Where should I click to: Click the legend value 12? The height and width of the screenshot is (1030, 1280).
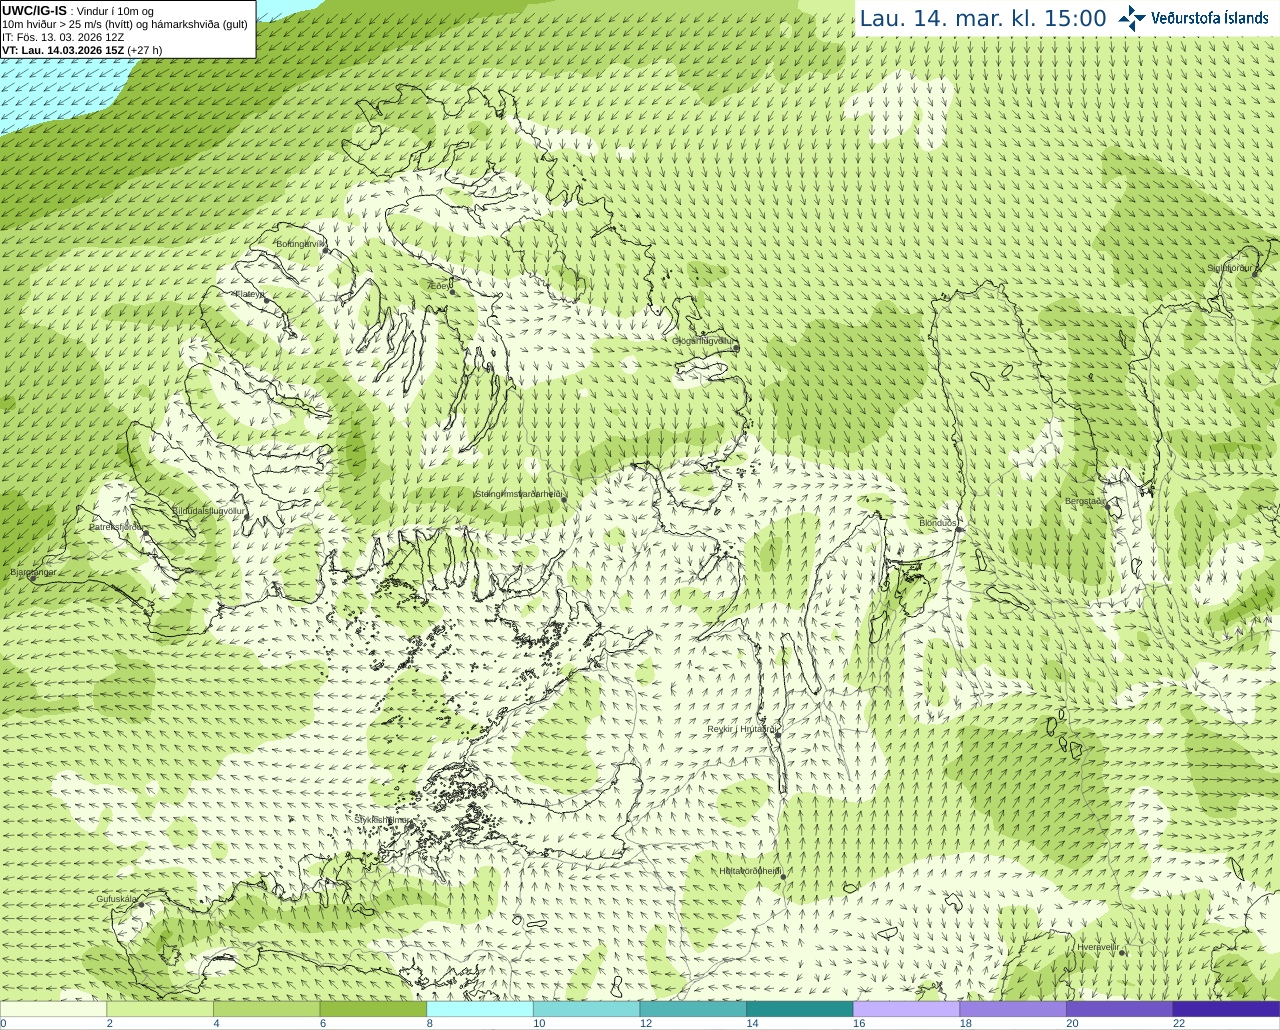pos(646,1023)
